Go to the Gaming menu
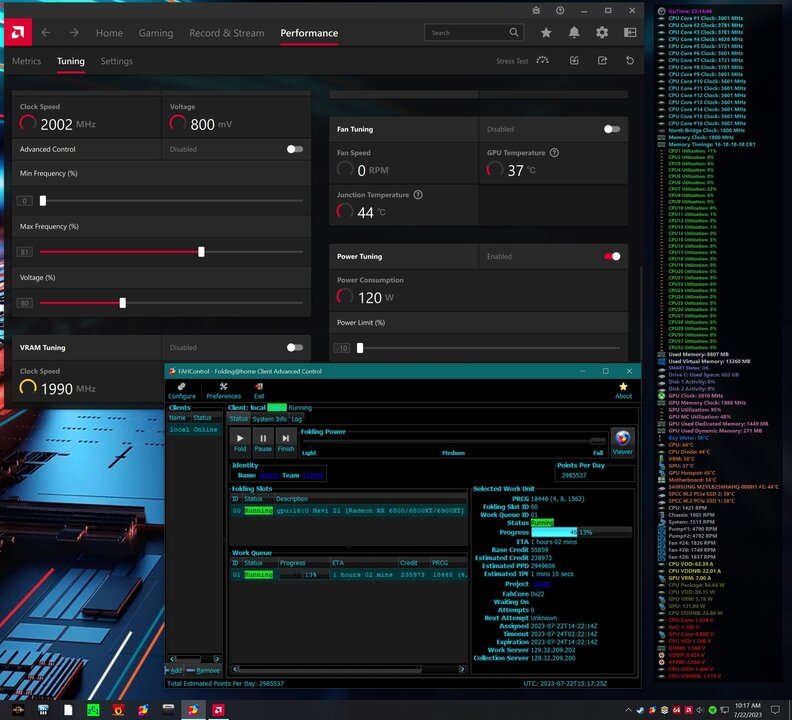792x720 pixels. (x=156, y=33)
